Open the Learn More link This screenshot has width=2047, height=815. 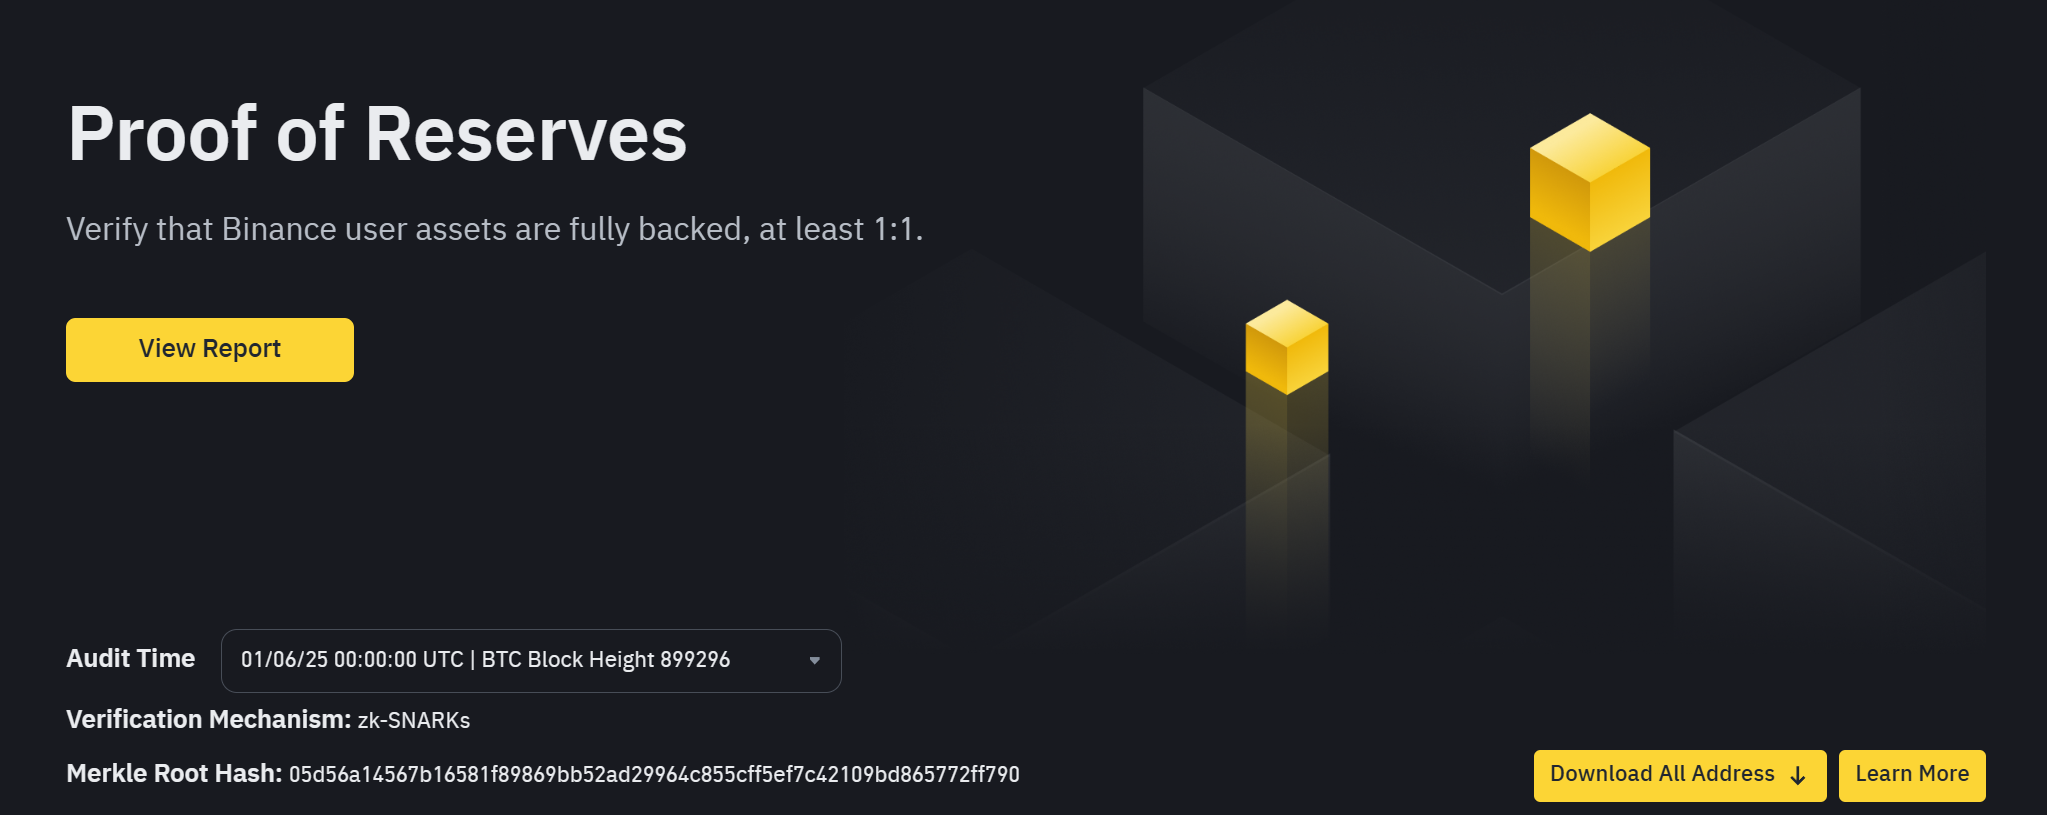[1911, 775]
